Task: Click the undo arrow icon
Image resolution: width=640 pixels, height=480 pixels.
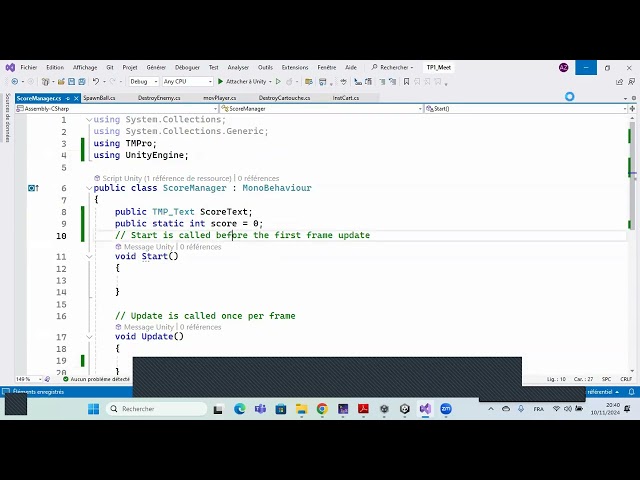Action: coord(96,82)
